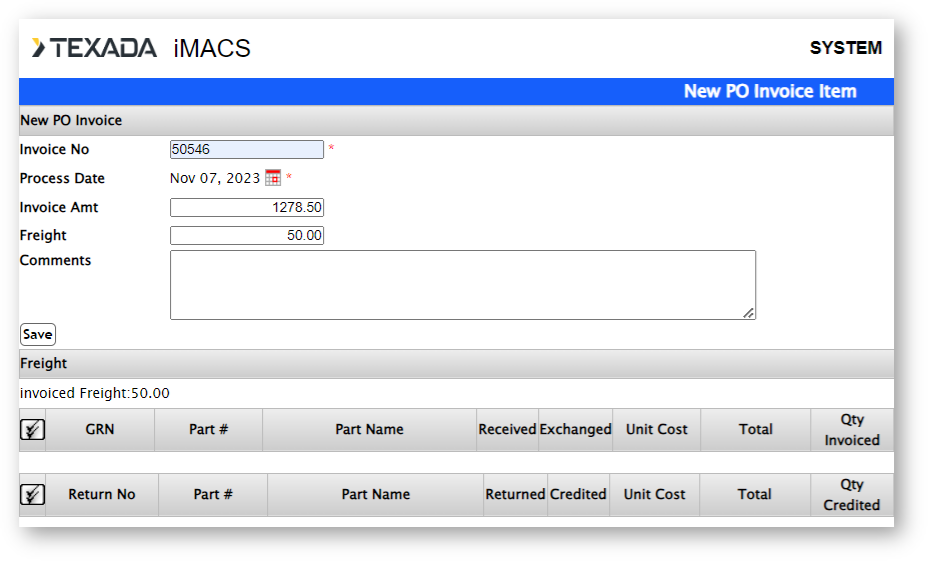Image resolution: width=928 pixels, height=561 pixels.
Task: Click the Exchanged column header
Action: [x=575, y=430]
